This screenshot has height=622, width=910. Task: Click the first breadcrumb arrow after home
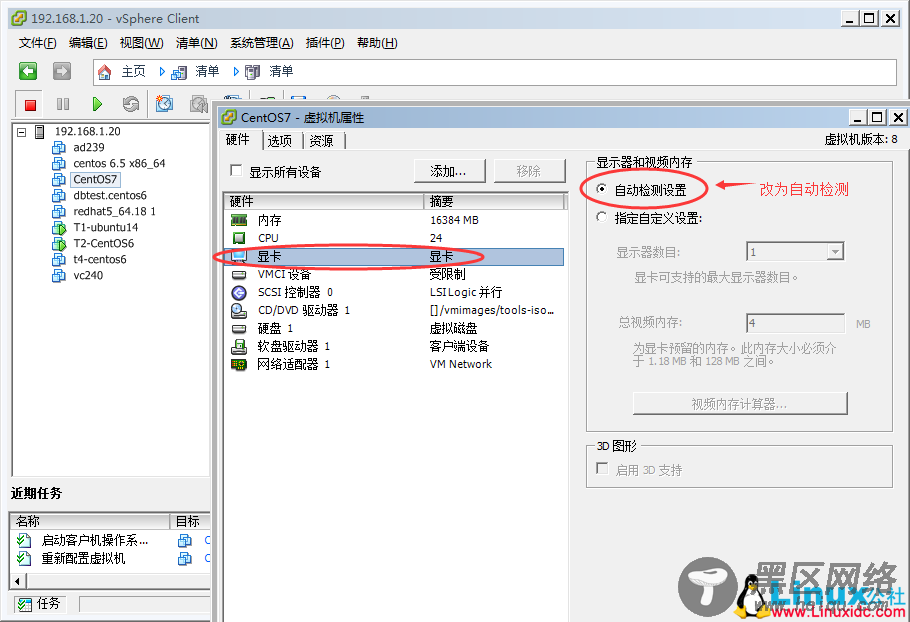coord(162,71)
